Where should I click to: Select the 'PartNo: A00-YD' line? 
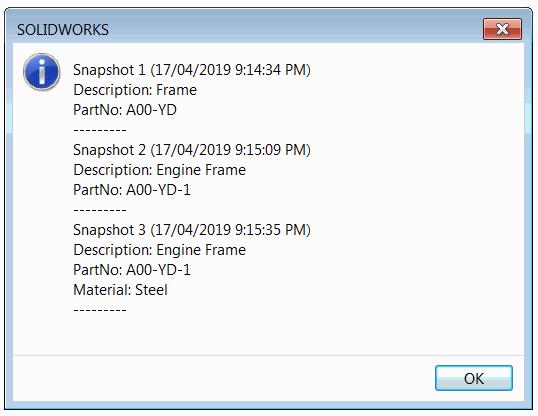tap(125, 110)
